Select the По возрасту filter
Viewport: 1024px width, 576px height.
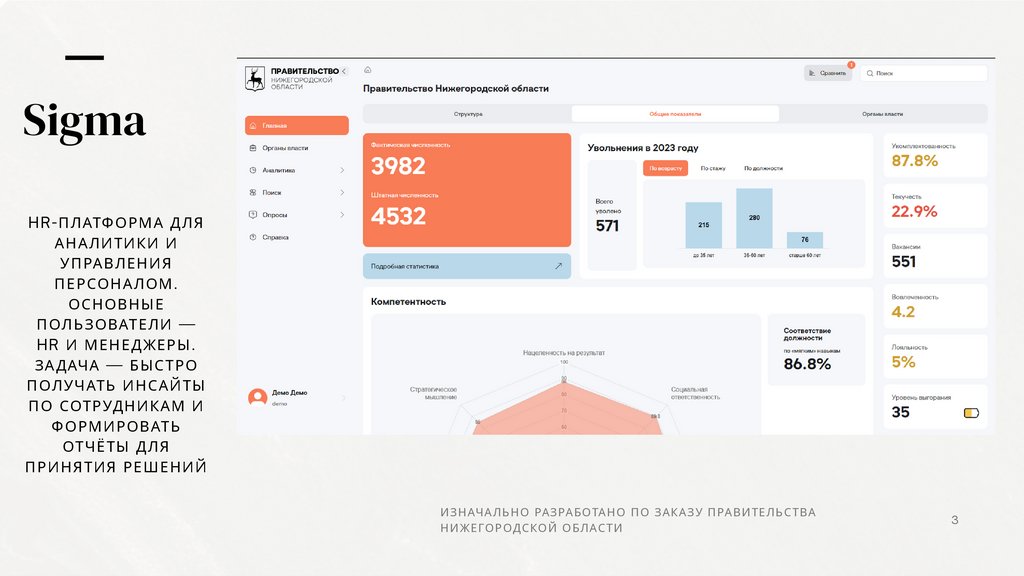pyautogui.click(x=665, y=168)
